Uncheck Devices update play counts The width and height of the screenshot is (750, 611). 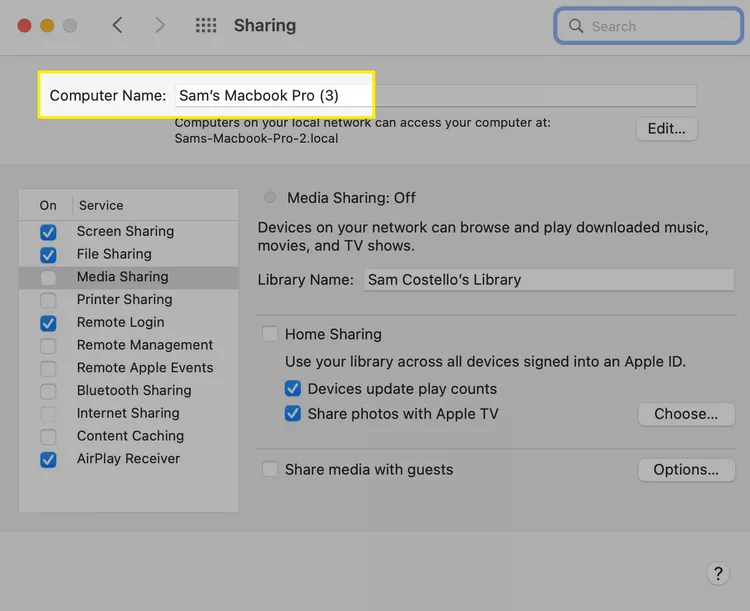click(x=293, y=389)
